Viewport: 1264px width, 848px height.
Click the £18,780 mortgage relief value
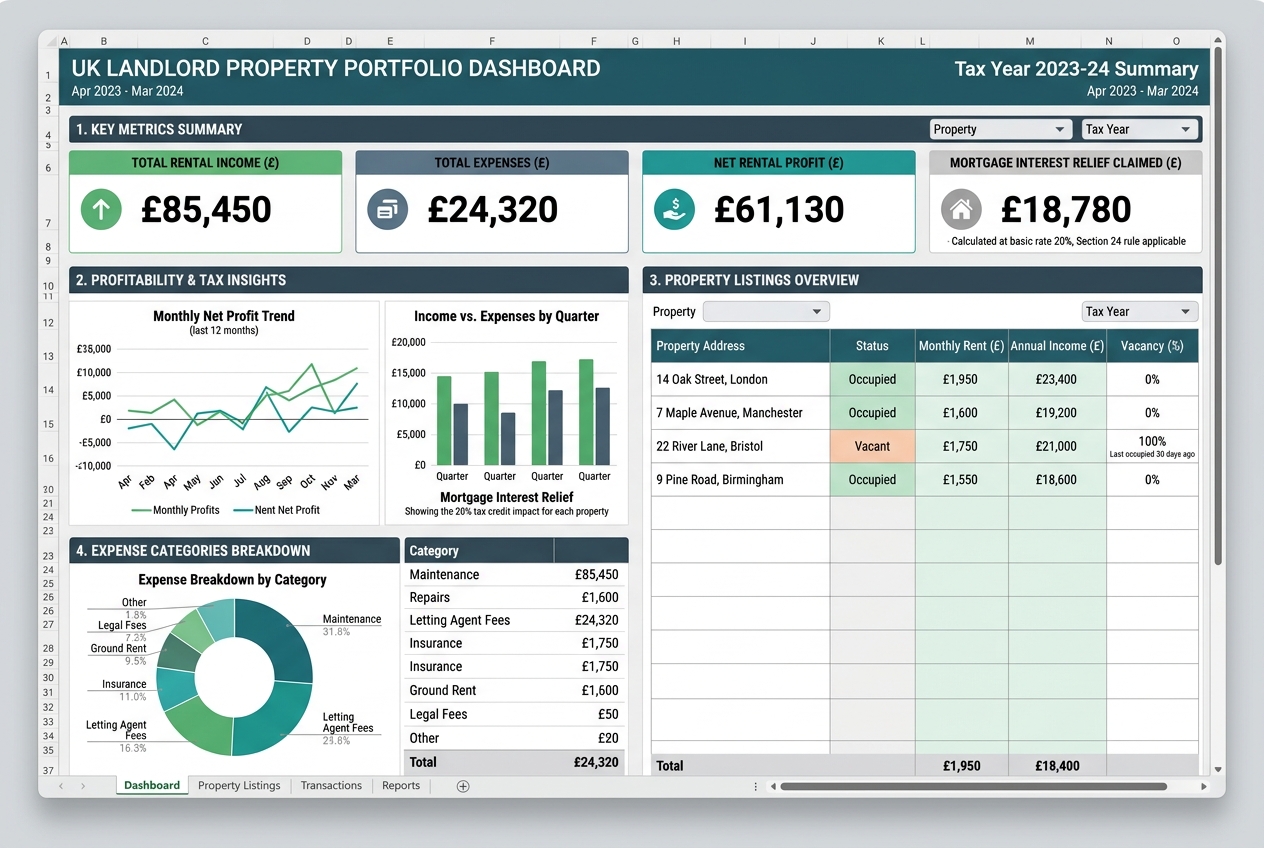click(x=1066, y=209)
